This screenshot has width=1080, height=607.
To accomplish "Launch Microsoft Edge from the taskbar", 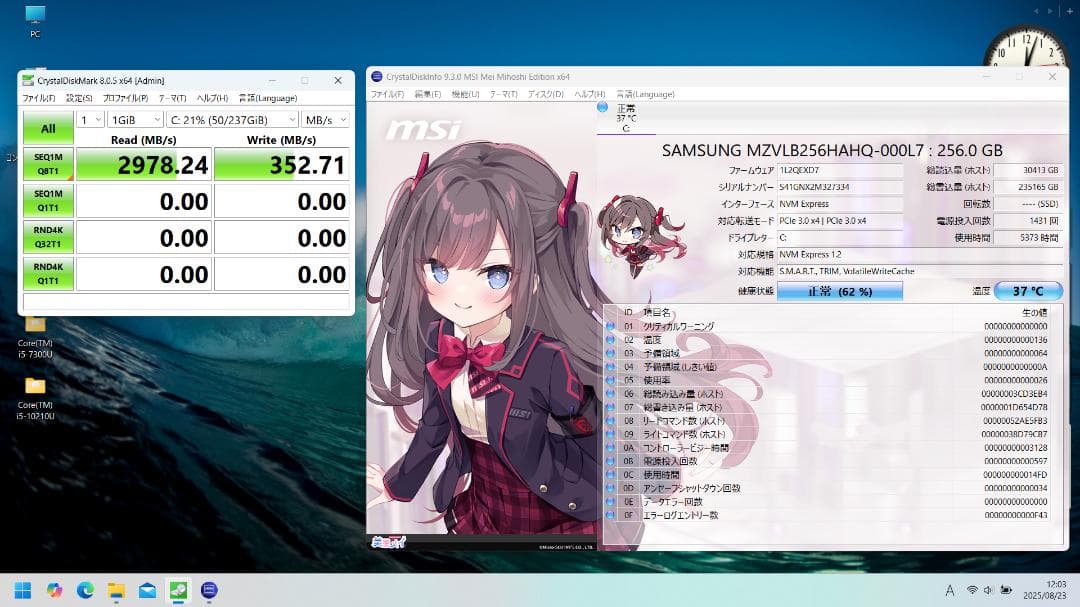I will [x=87, y=591].
